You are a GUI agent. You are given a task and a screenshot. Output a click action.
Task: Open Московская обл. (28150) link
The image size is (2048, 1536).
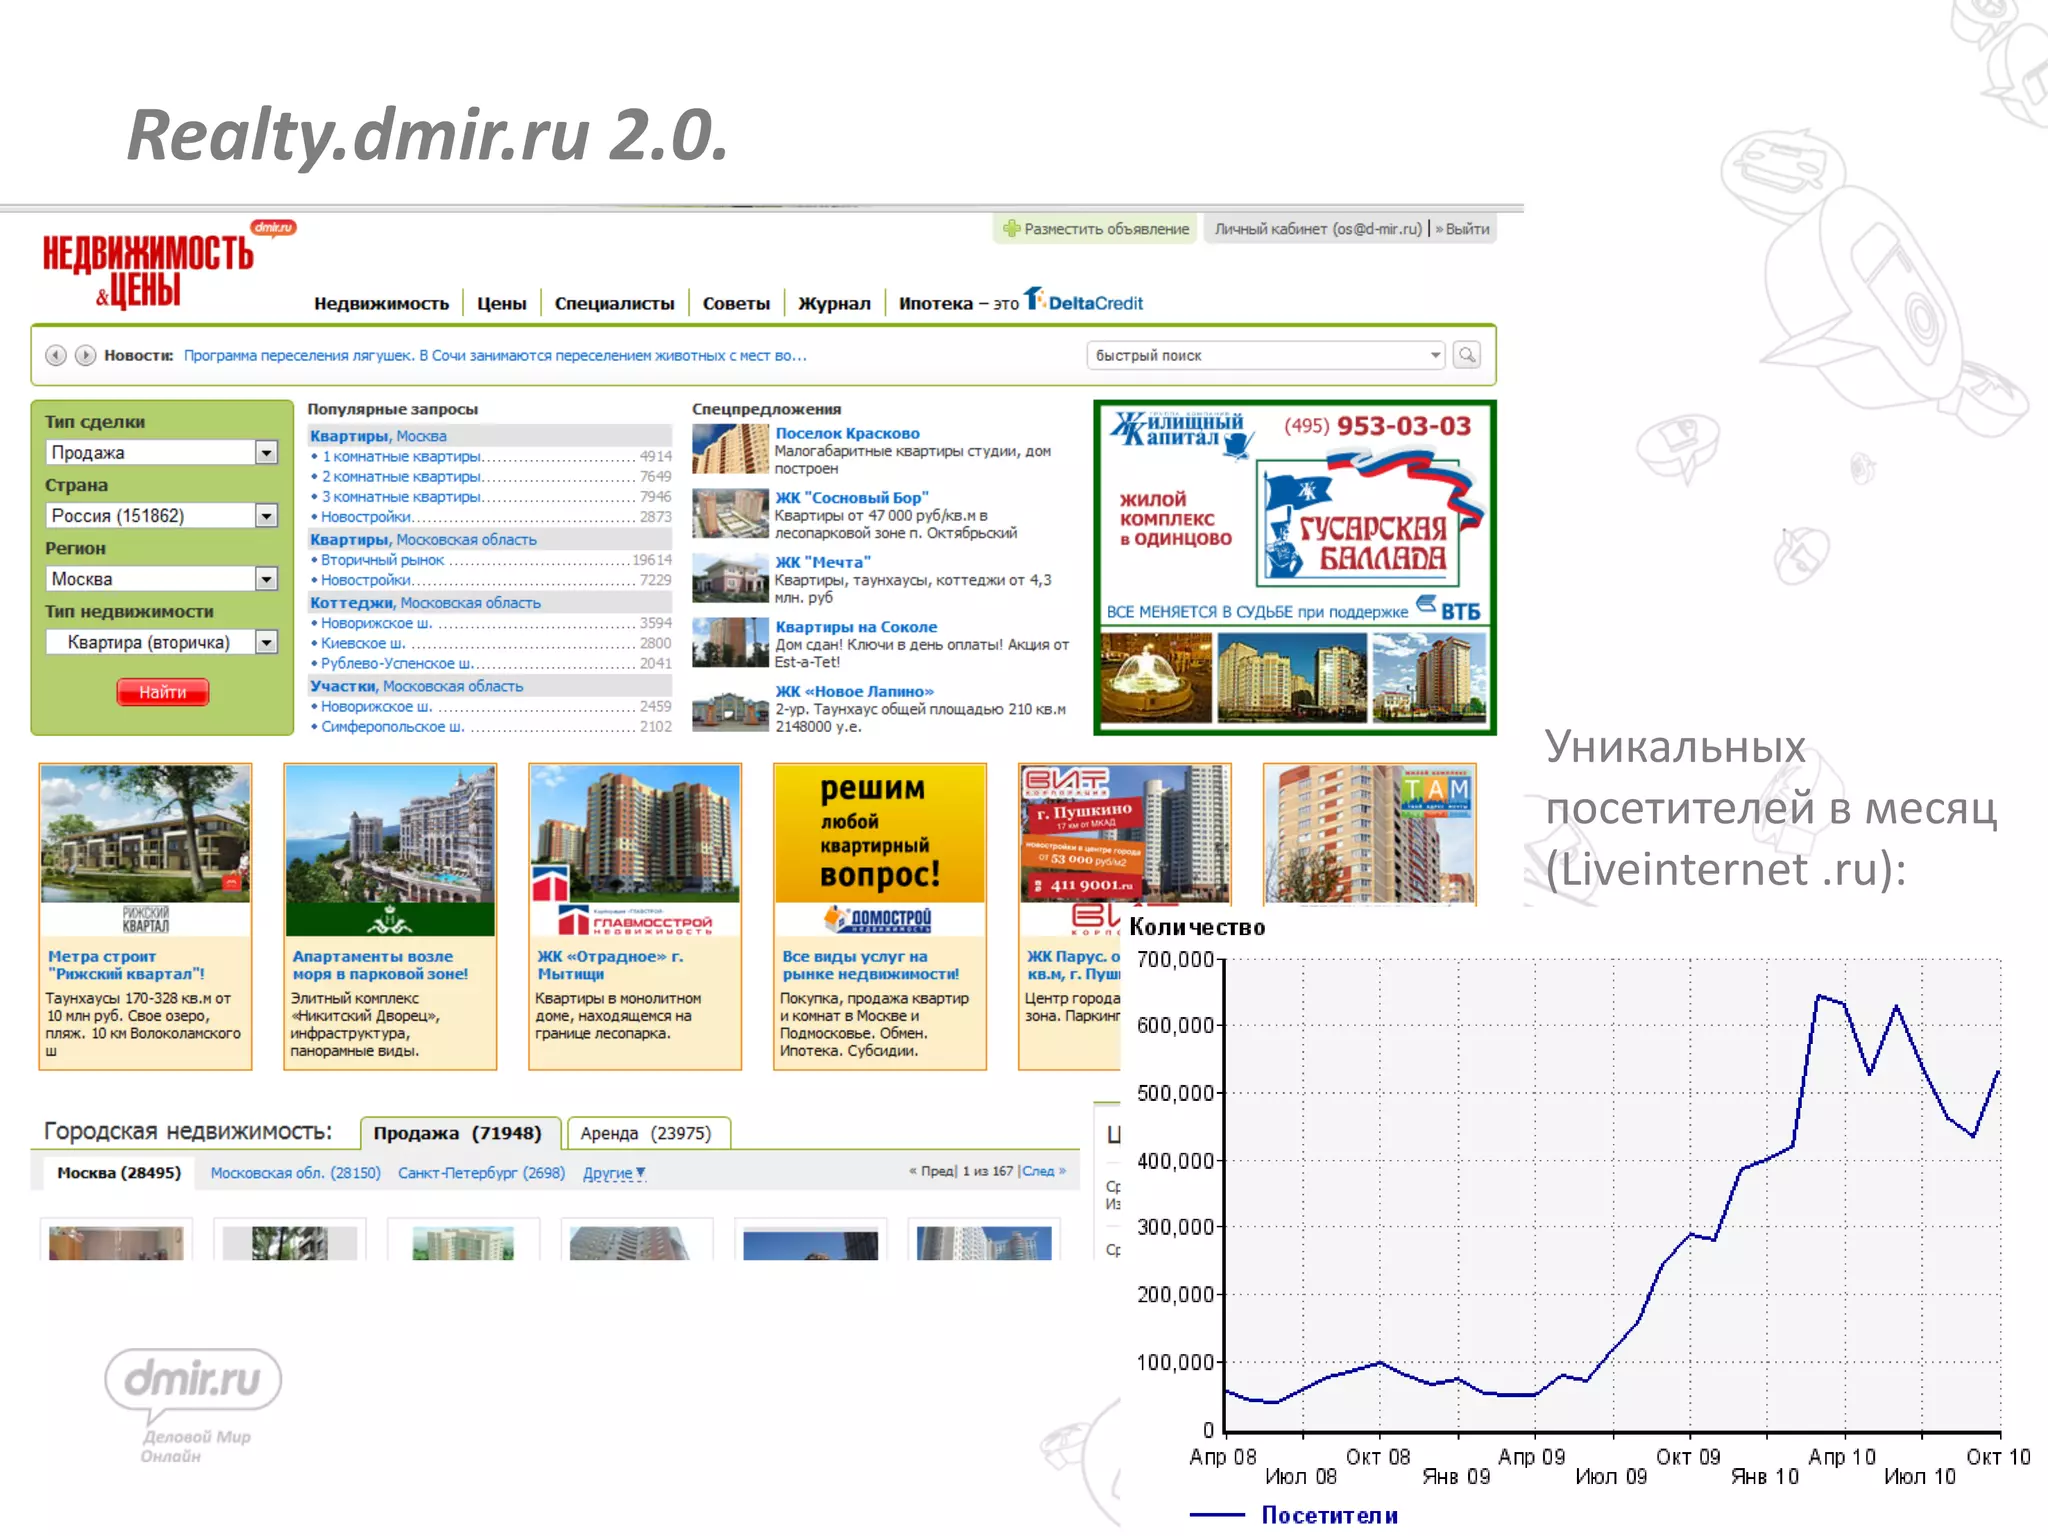click(x=296, y=1173)
